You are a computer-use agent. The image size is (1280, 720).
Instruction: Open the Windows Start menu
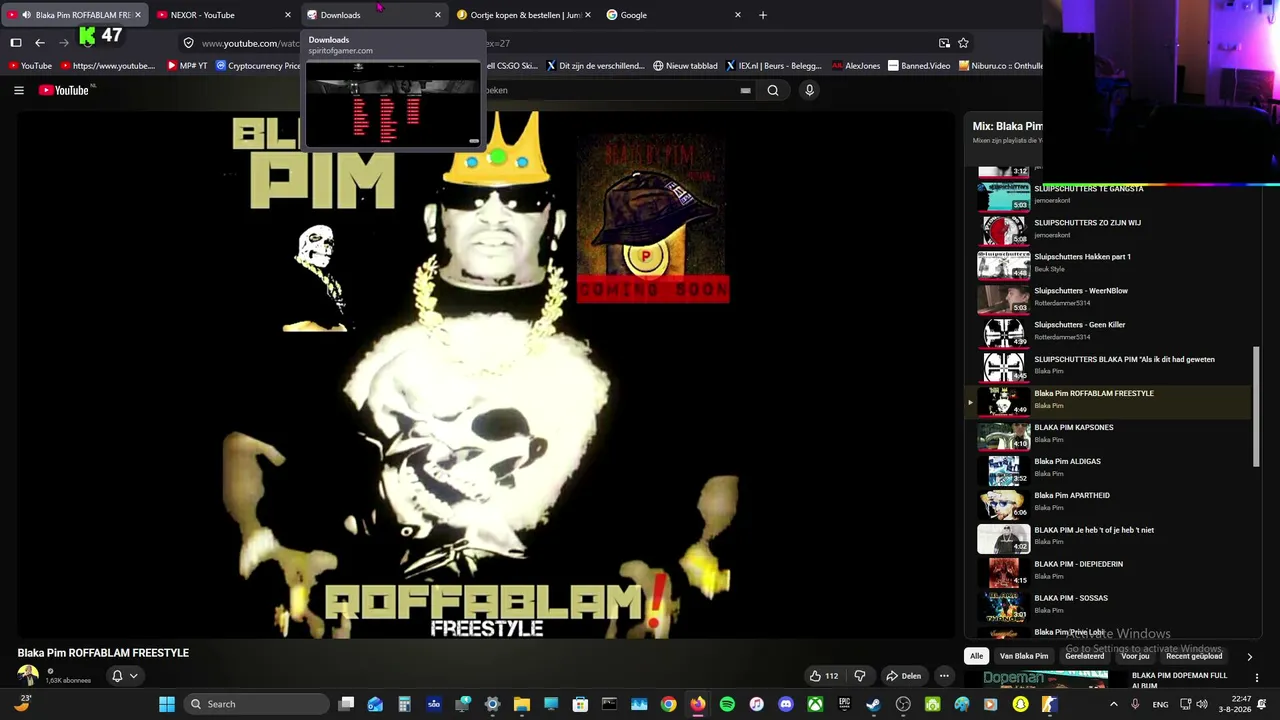pyautogui.click(x=167, y=704)
